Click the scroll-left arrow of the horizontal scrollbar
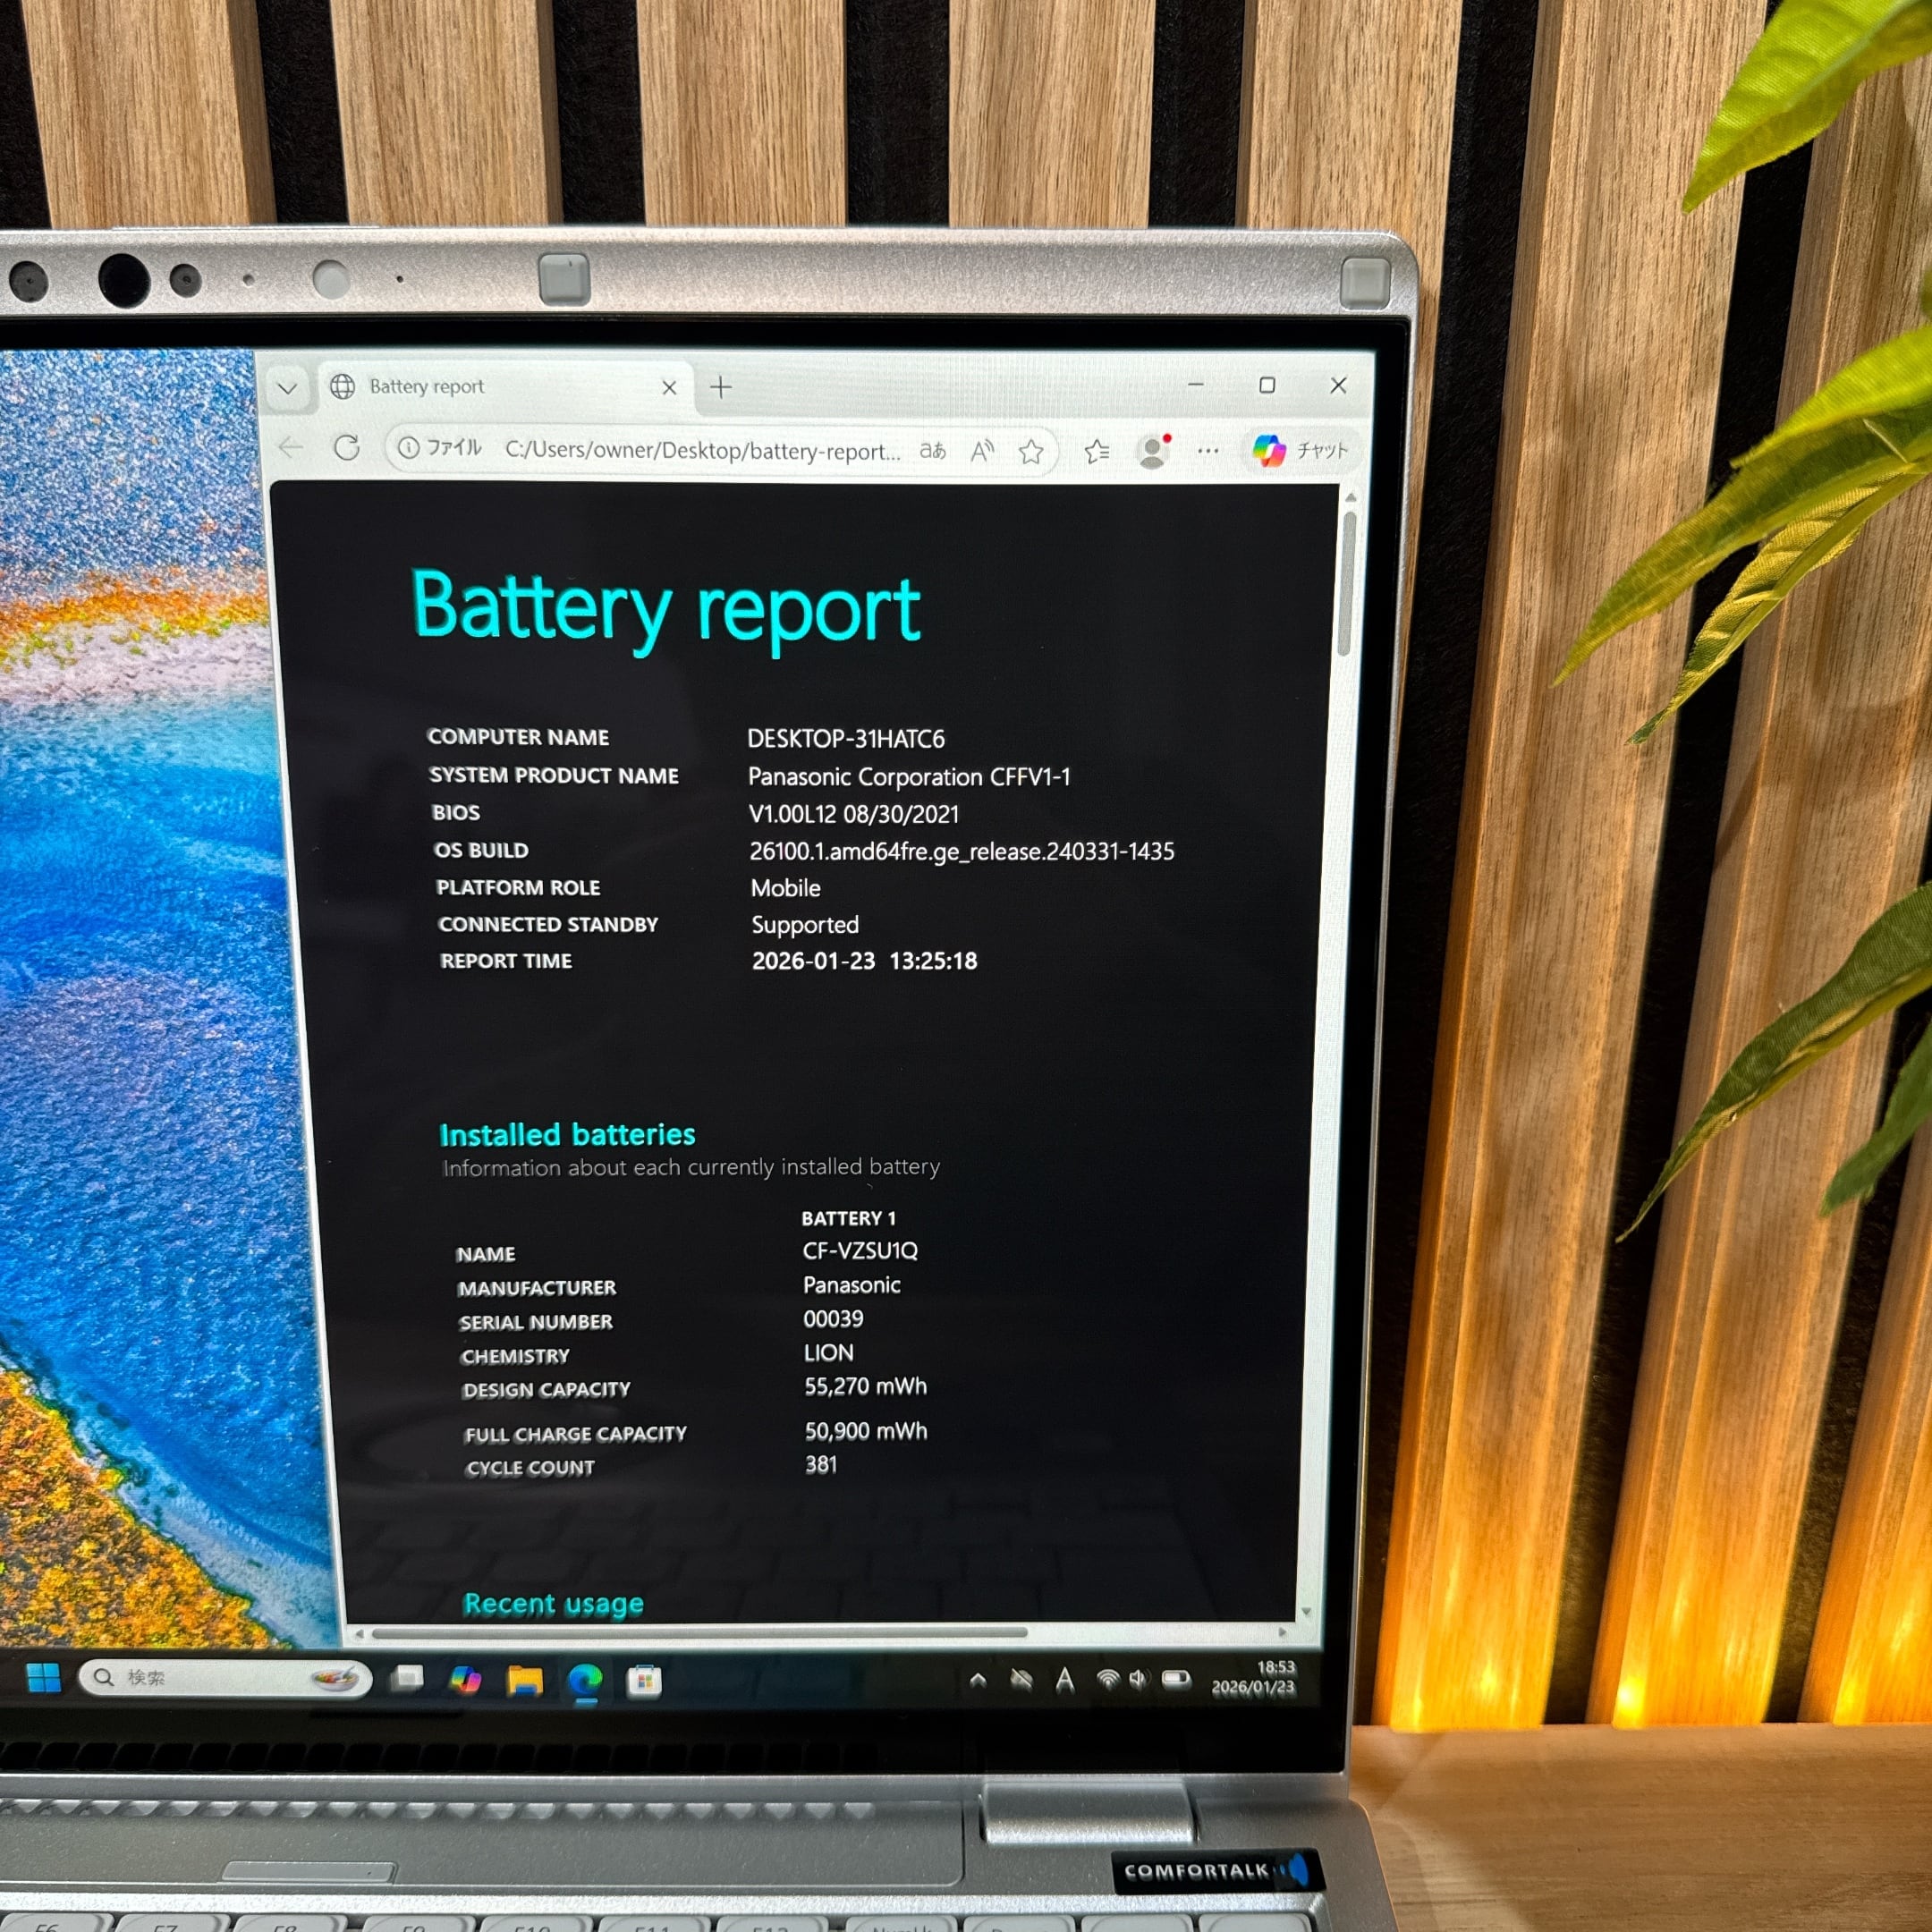This screenshot has height=1932, width=1932. [x=359, y=1635]
